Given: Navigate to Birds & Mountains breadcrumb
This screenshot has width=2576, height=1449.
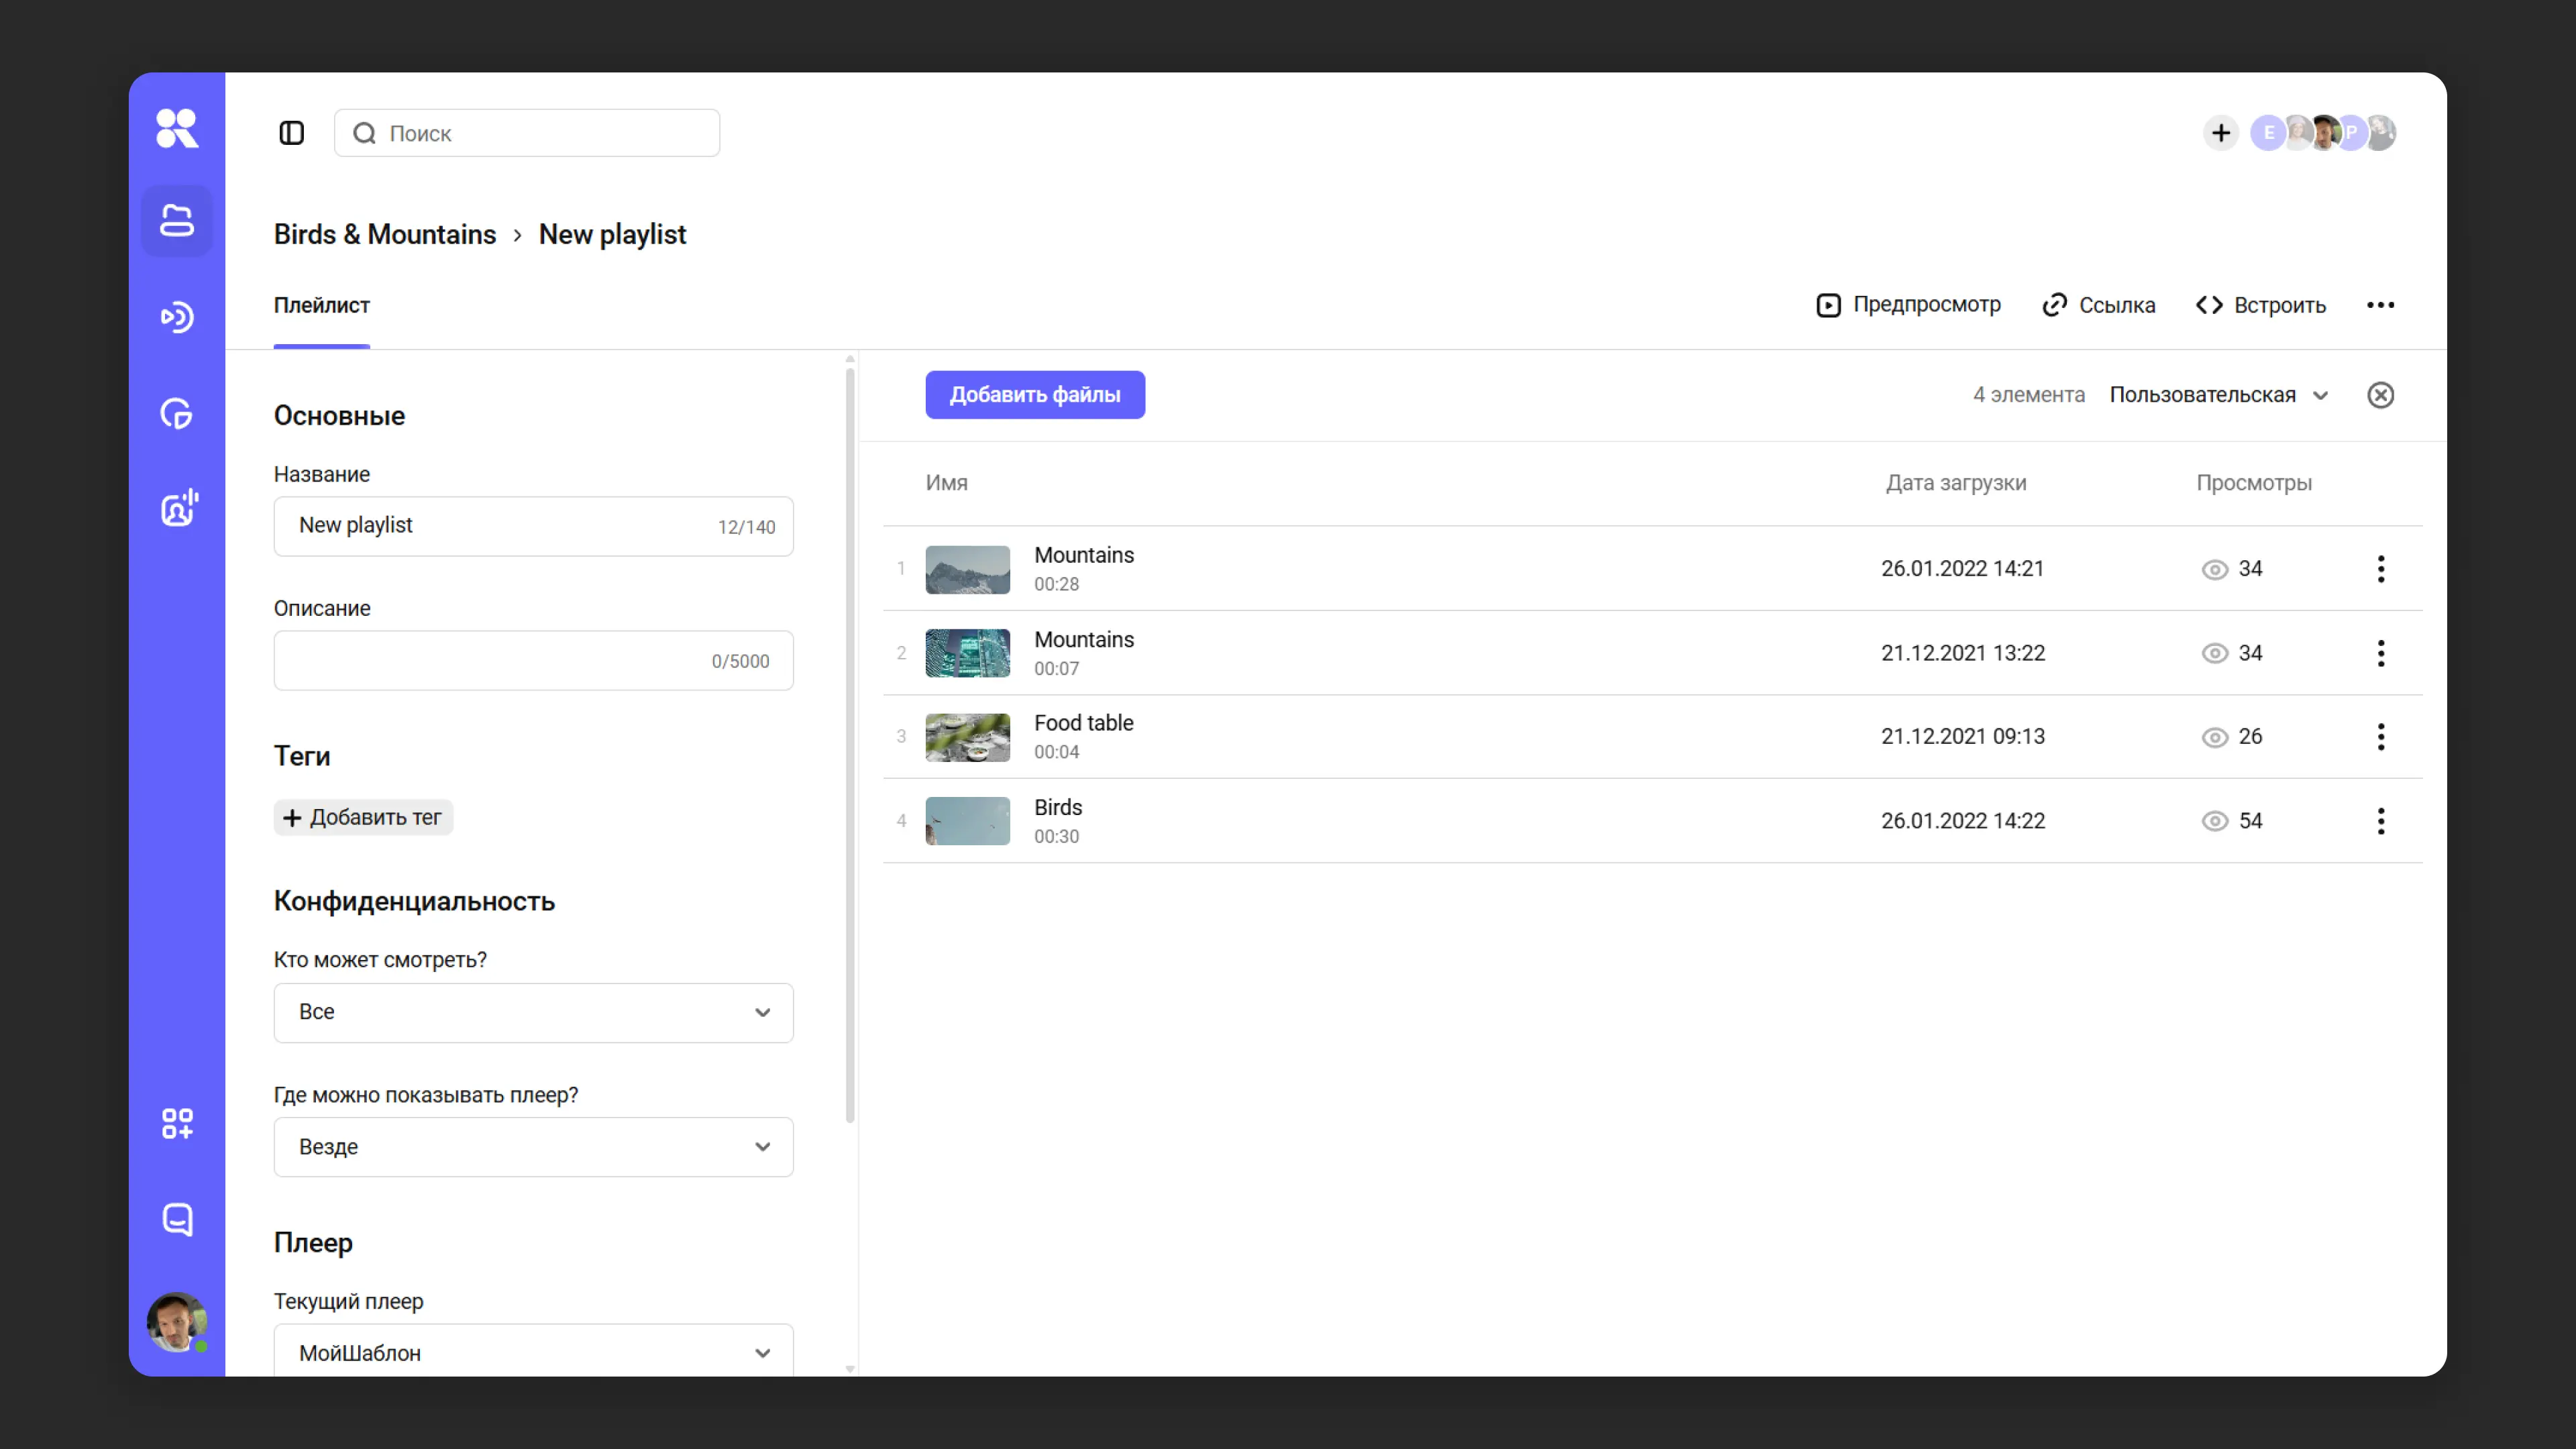Looking at the screenshot, I should tap(384, 234).
